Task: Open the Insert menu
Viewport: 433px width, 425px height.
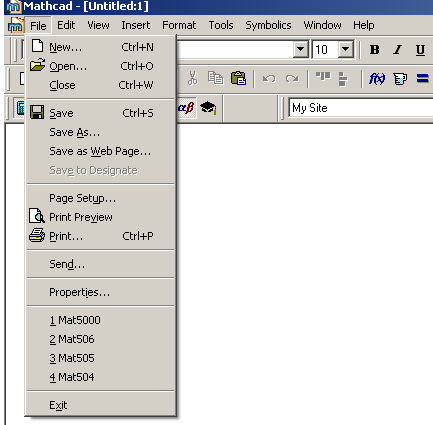Action: (x=136, y=25)
